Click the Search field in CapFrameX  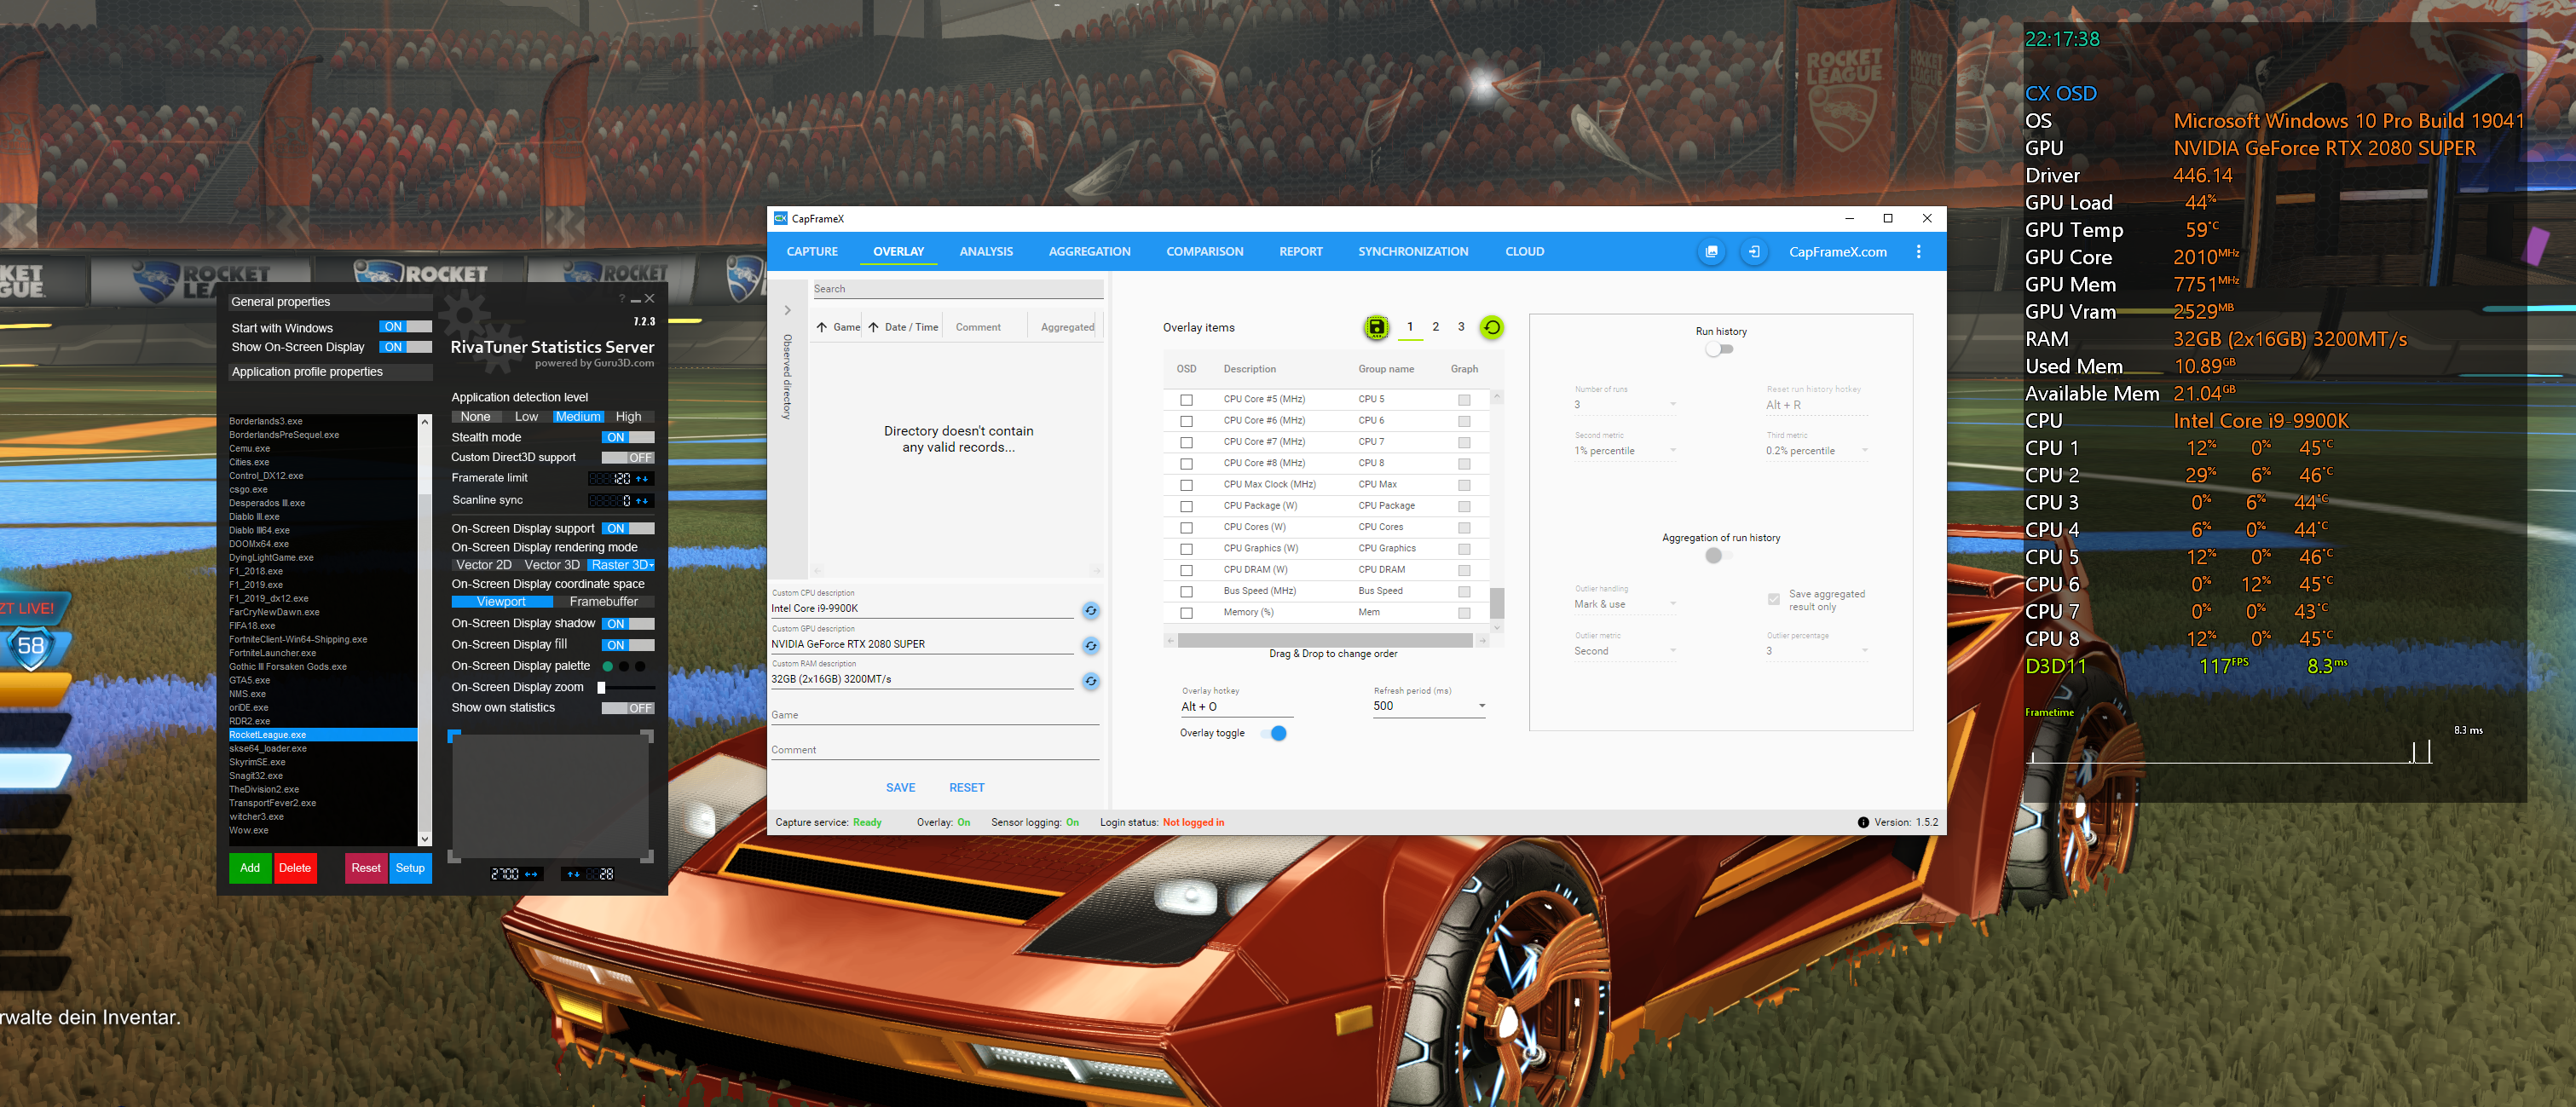tap(958, 289)
